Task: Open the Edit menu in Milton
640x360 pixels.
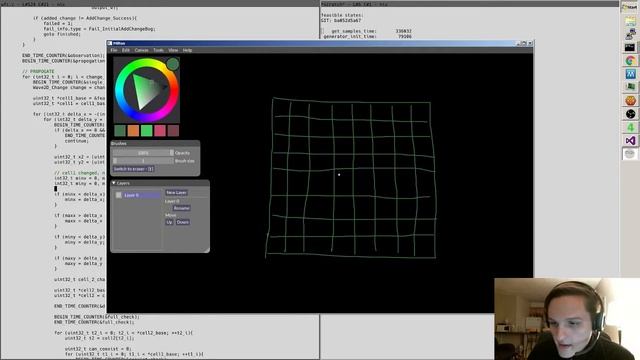Action: tap(126, 50)
